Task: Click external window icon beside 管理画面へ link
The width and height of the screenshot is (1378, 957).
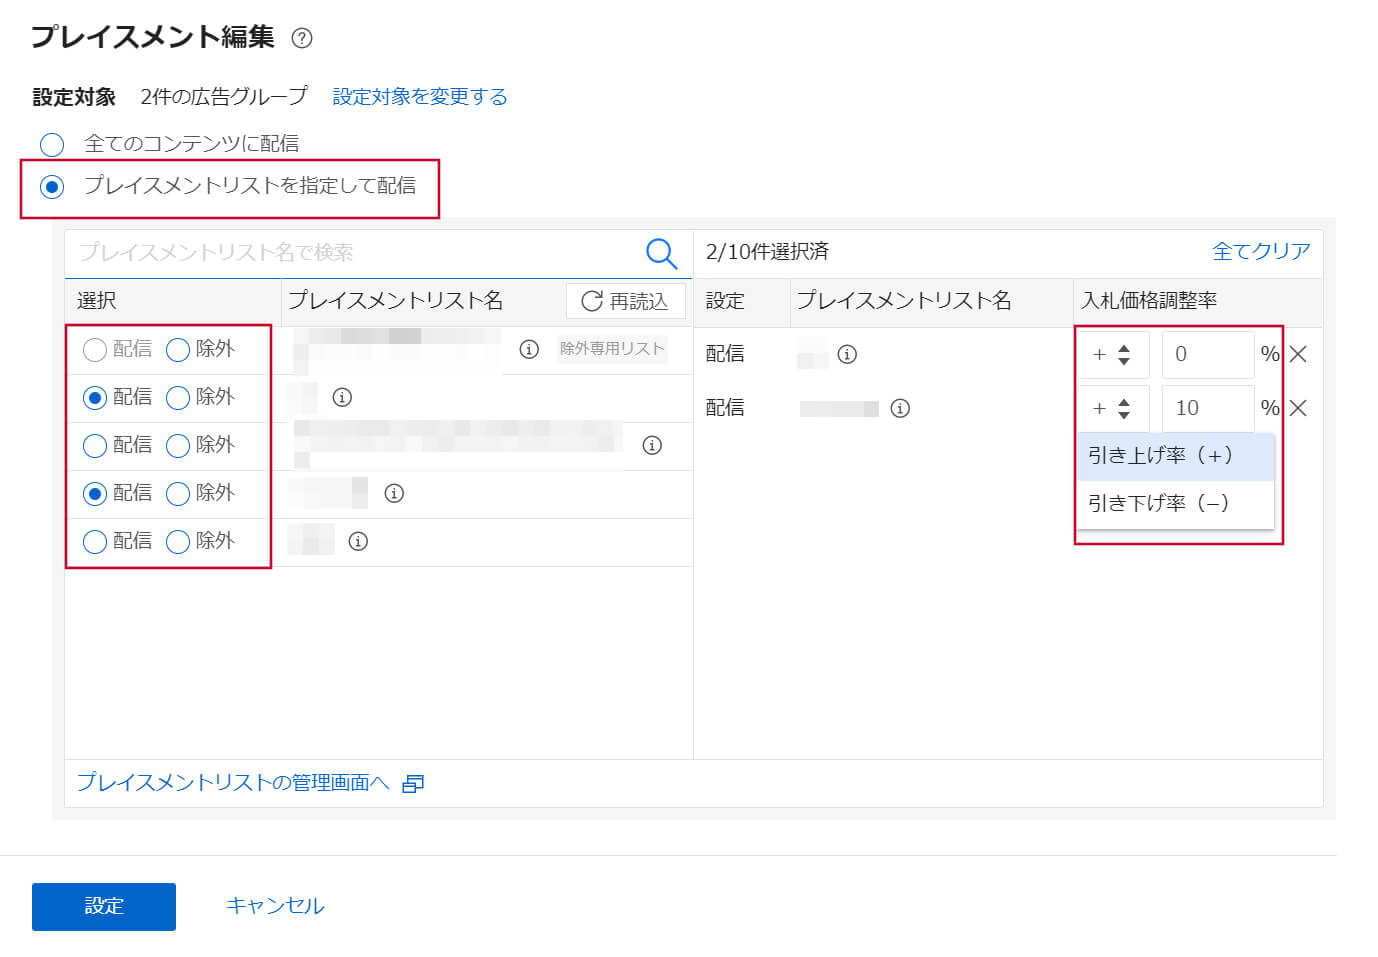Action: (x=413, y=784)
